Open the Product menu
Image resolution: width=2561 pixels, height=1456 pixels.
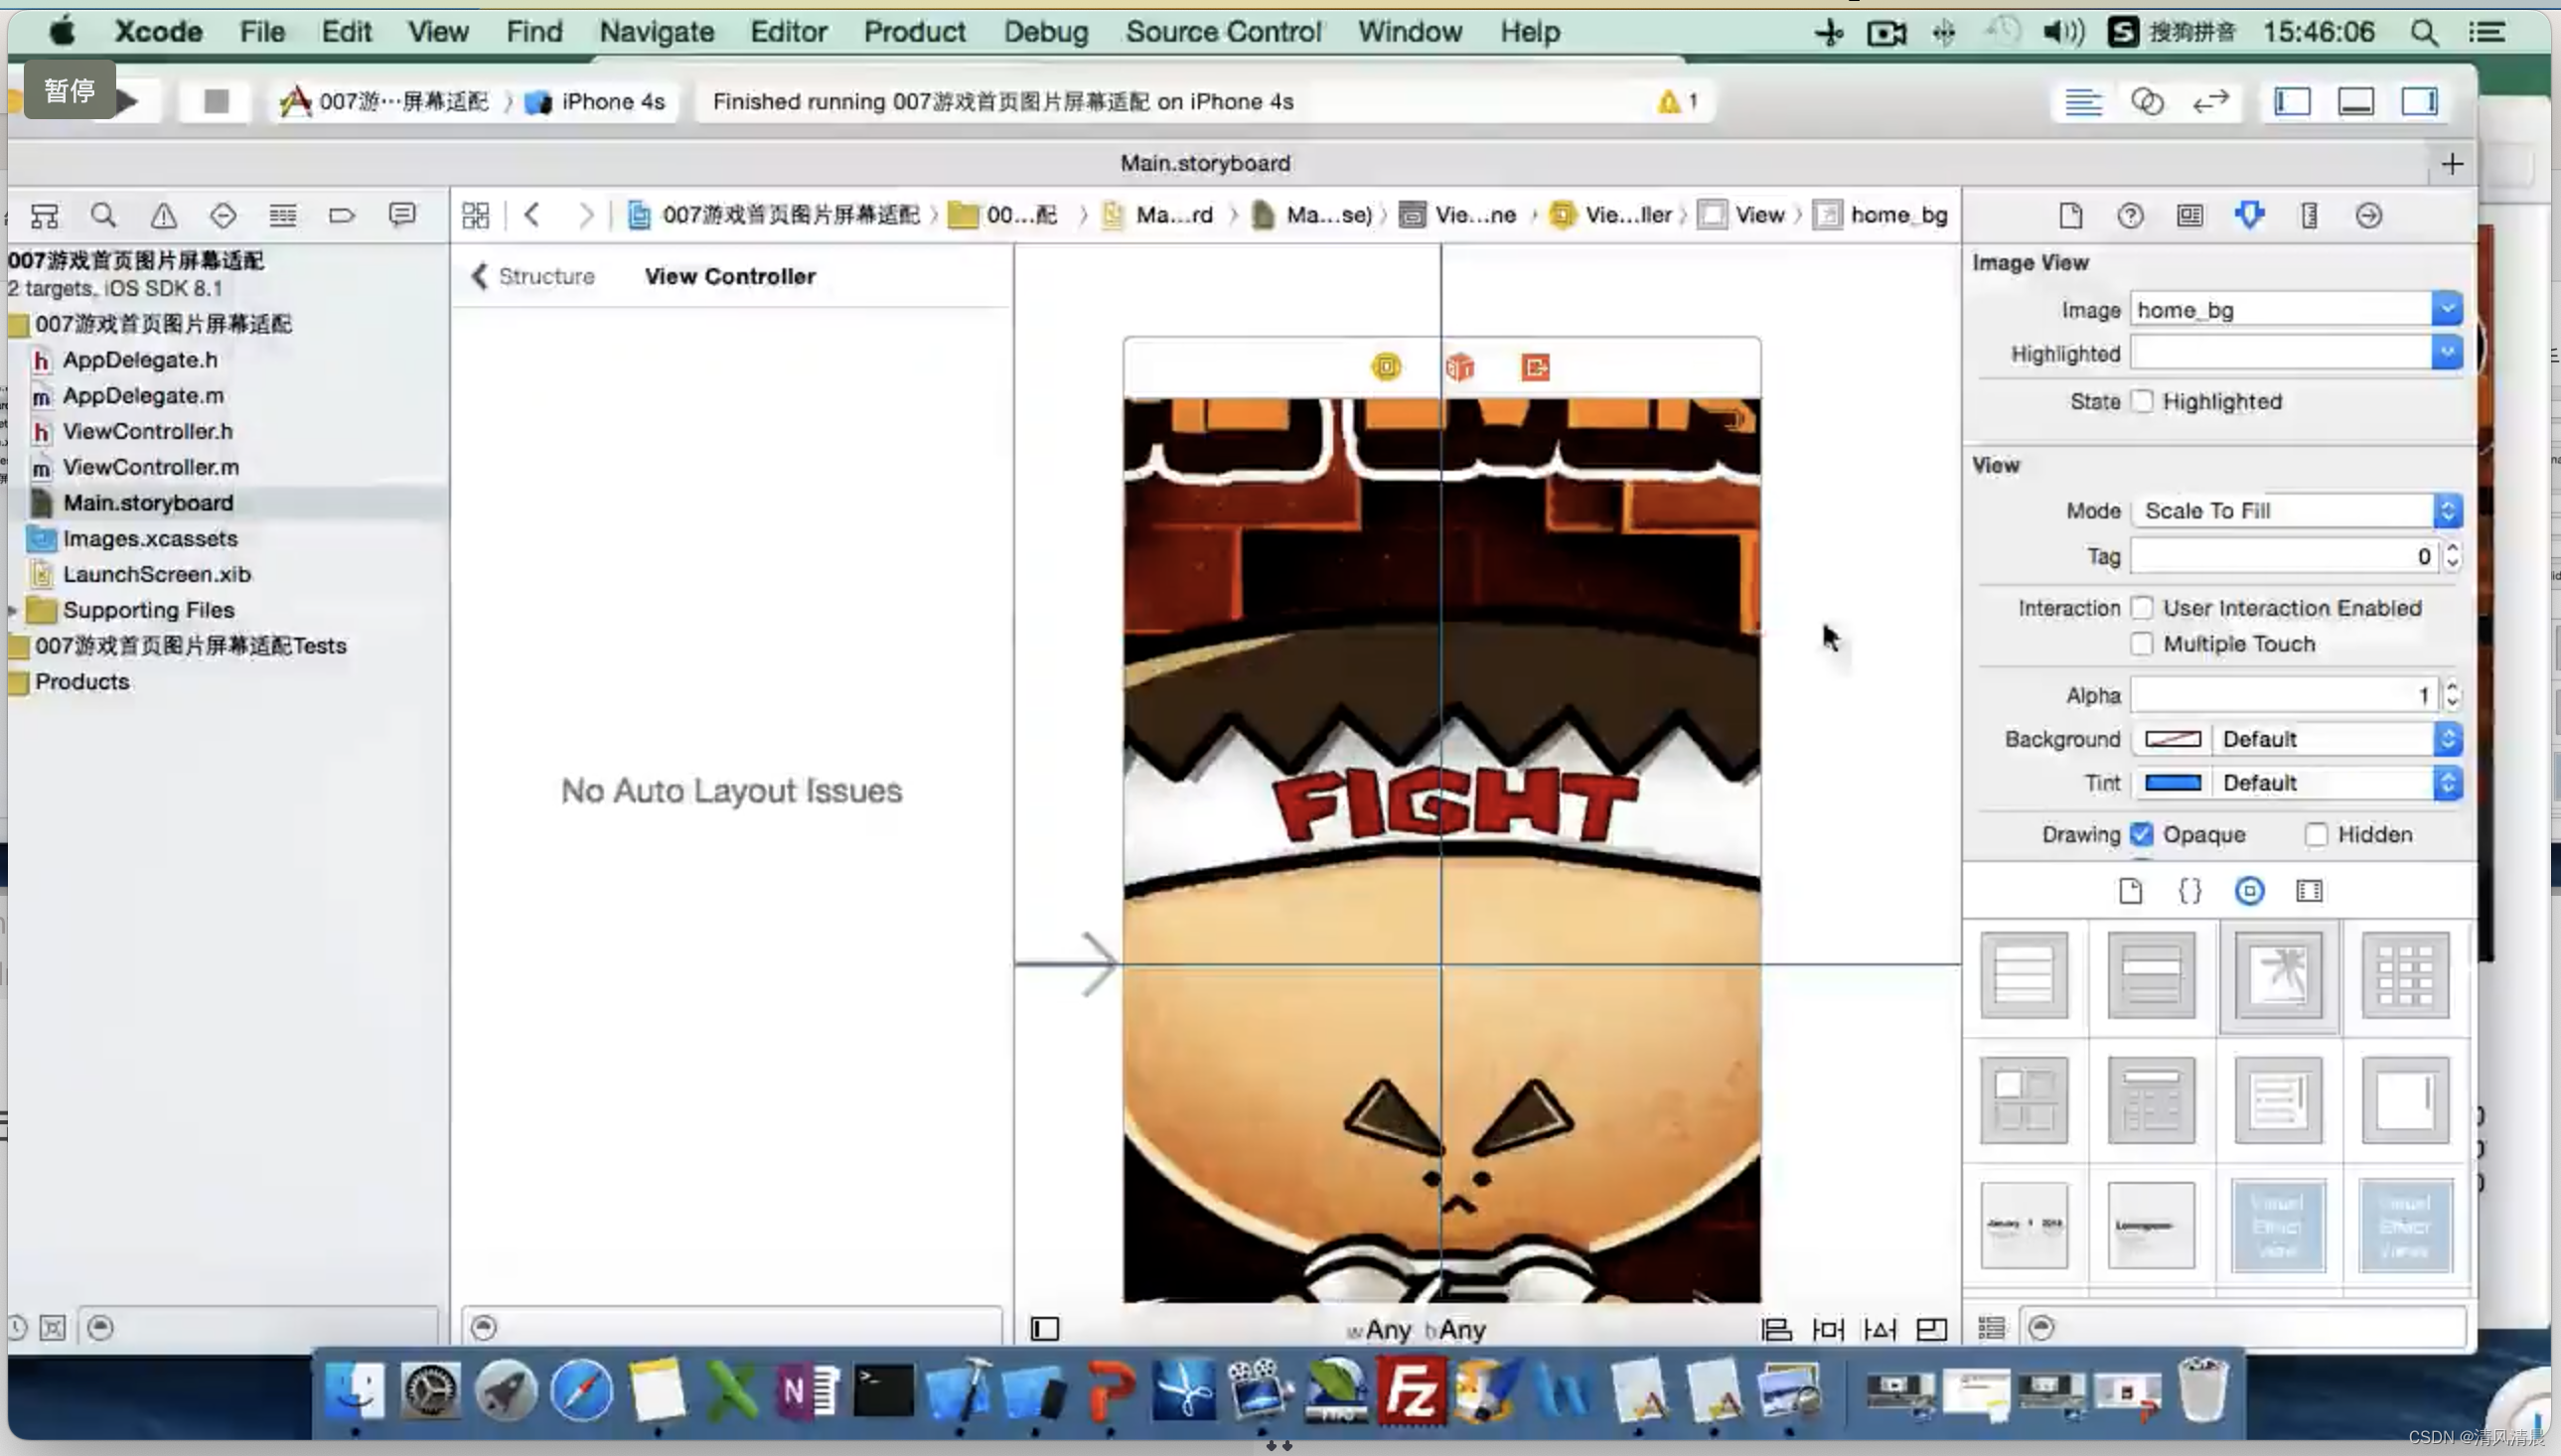pos(914,32)
